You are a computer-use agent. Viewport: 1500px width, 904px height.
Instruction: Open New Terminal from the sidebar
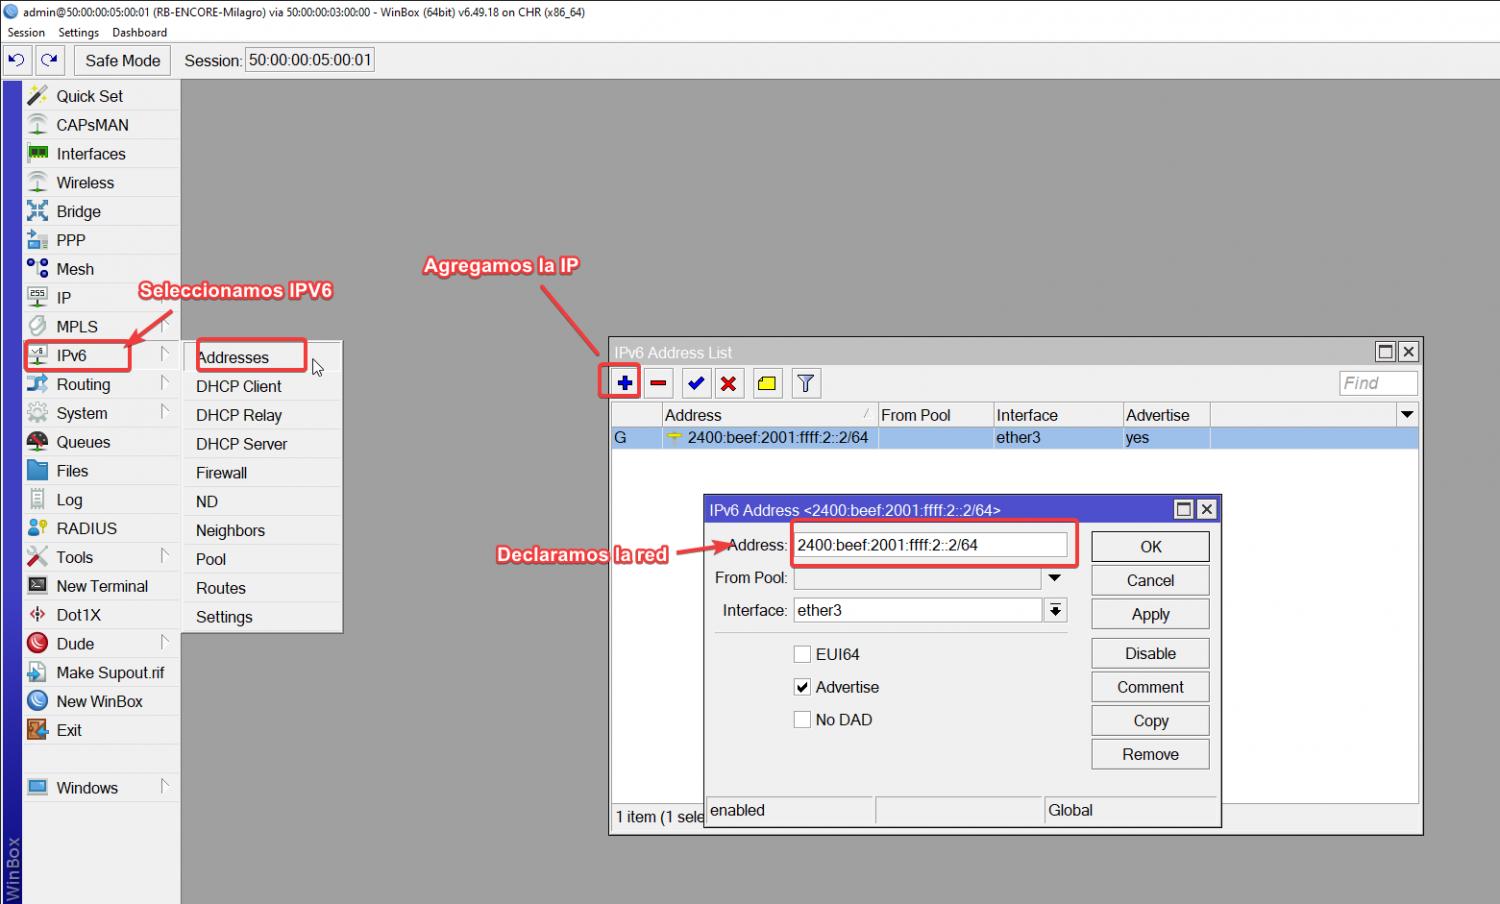tap(101, 586)
